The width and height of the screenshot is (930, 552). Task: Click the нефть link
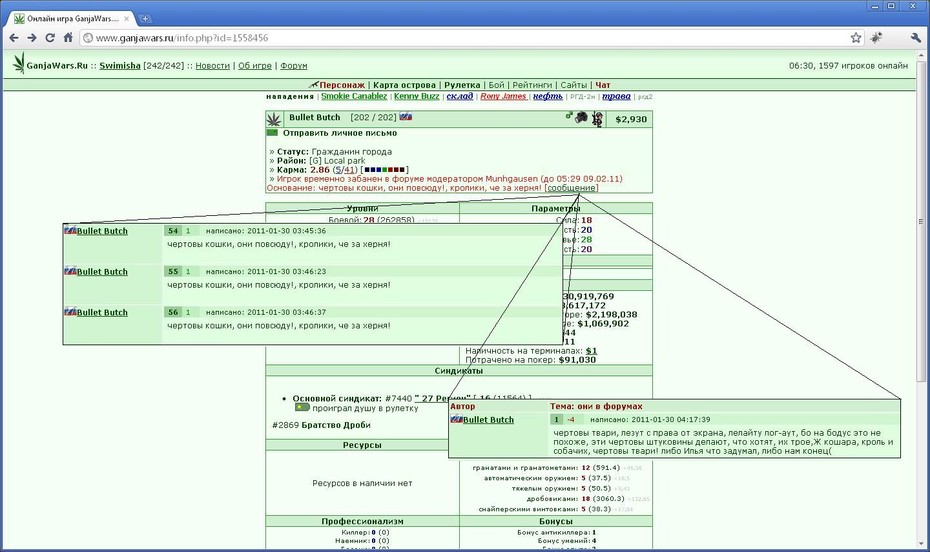pos(547,96)
